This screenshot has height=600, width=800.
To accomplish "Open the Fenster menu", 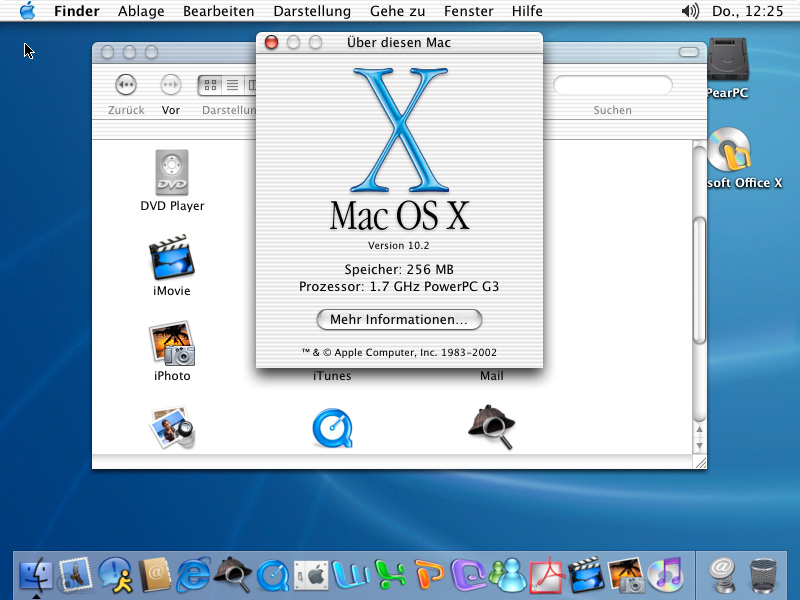I will pyautogui.click(x=468, y=11).
